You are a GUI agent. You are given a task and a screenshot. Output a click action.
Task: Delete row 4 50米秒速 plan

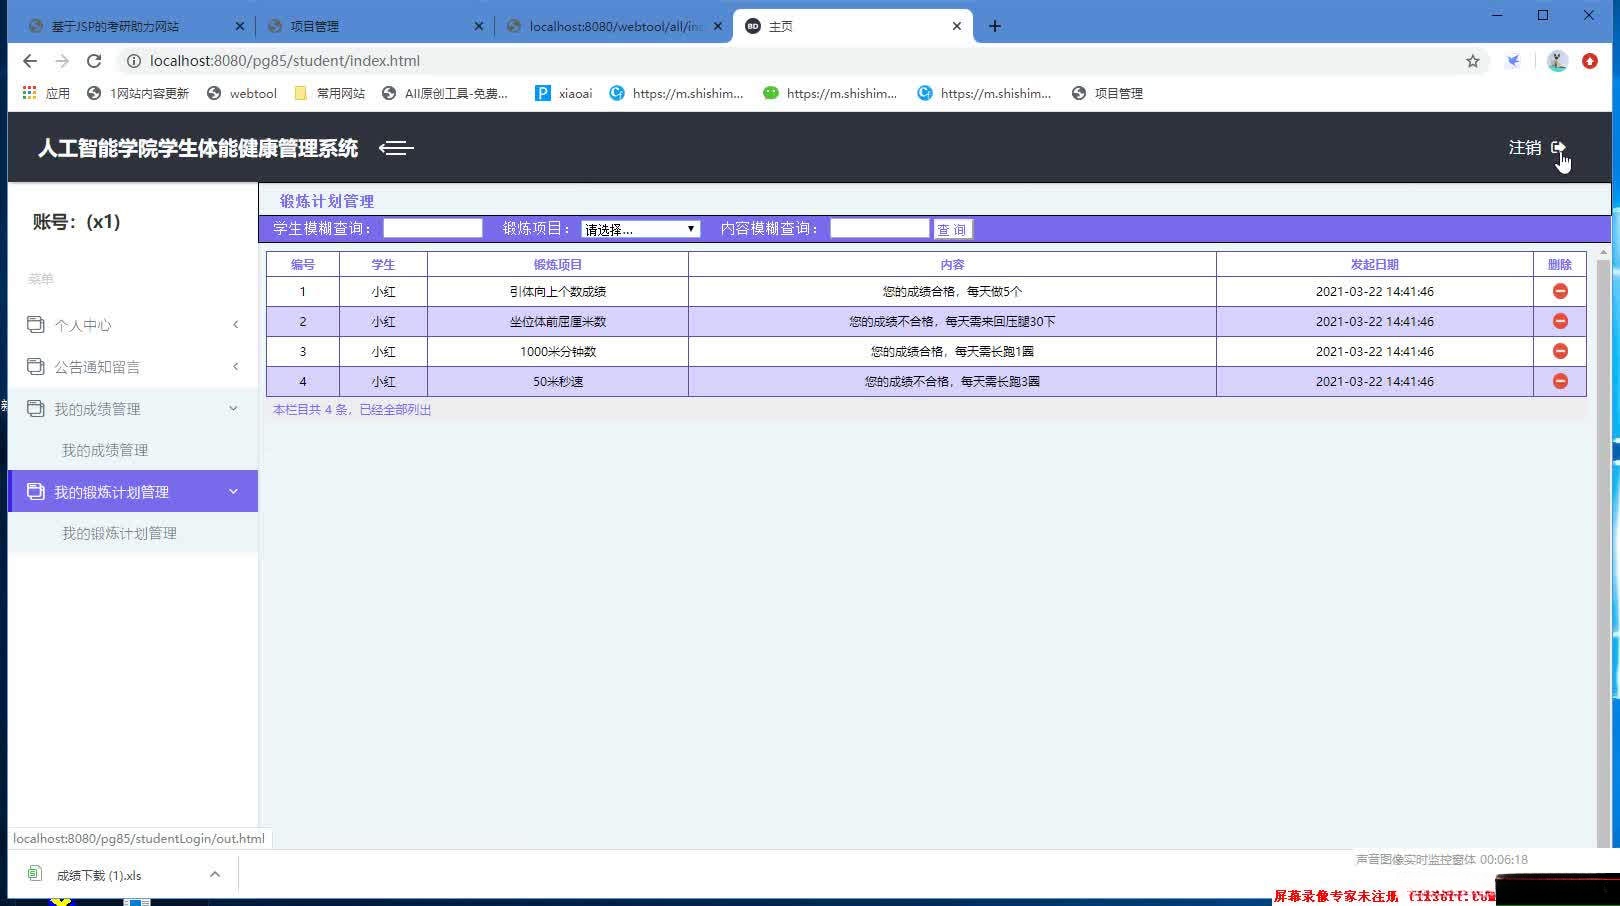1560,381
